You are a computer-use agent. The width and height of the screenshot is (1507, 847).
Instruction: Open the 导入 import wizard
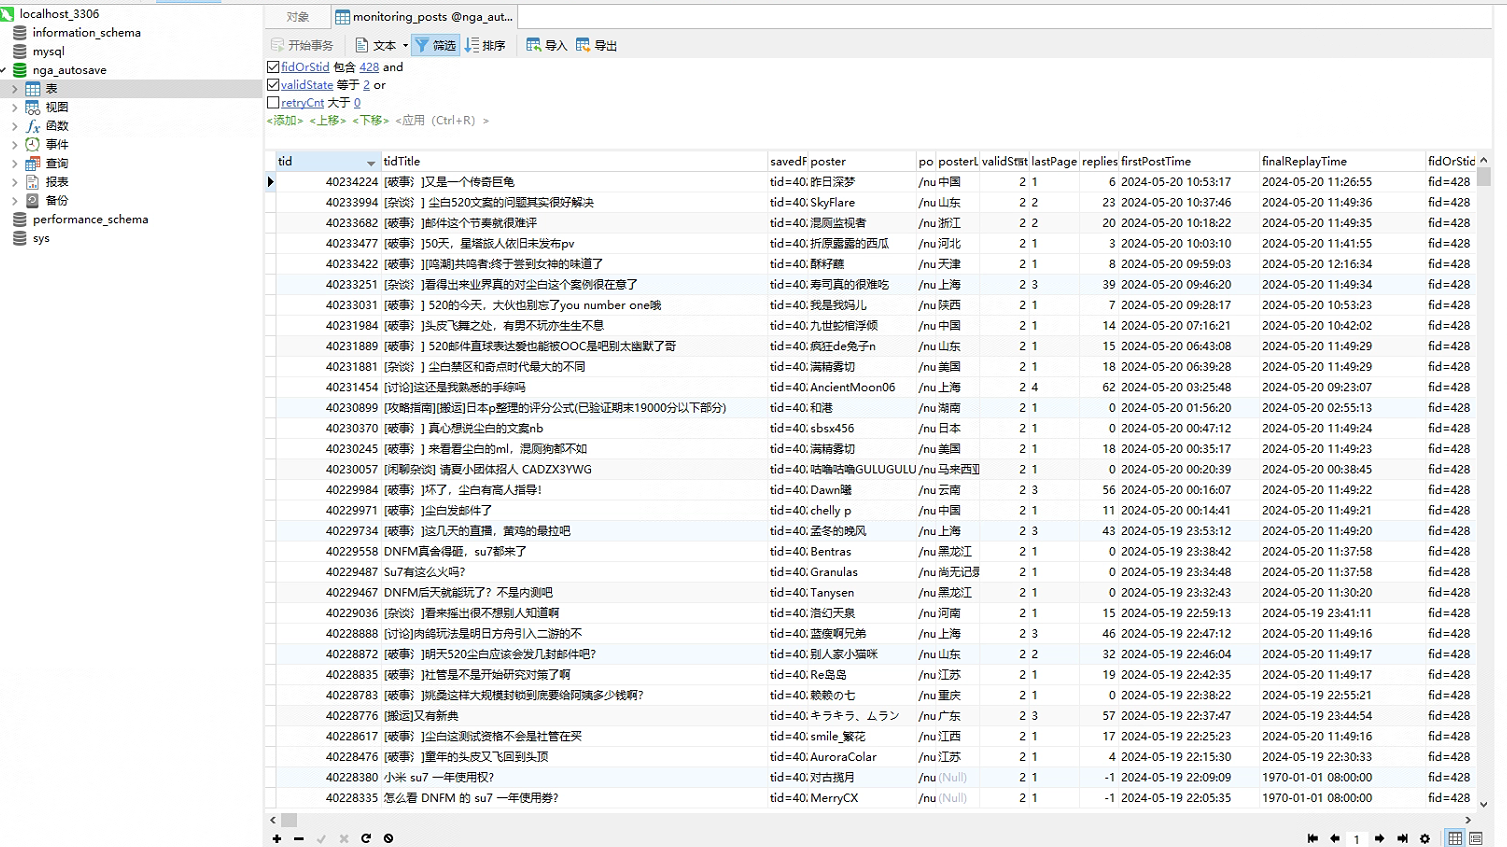tap(546, 45)
